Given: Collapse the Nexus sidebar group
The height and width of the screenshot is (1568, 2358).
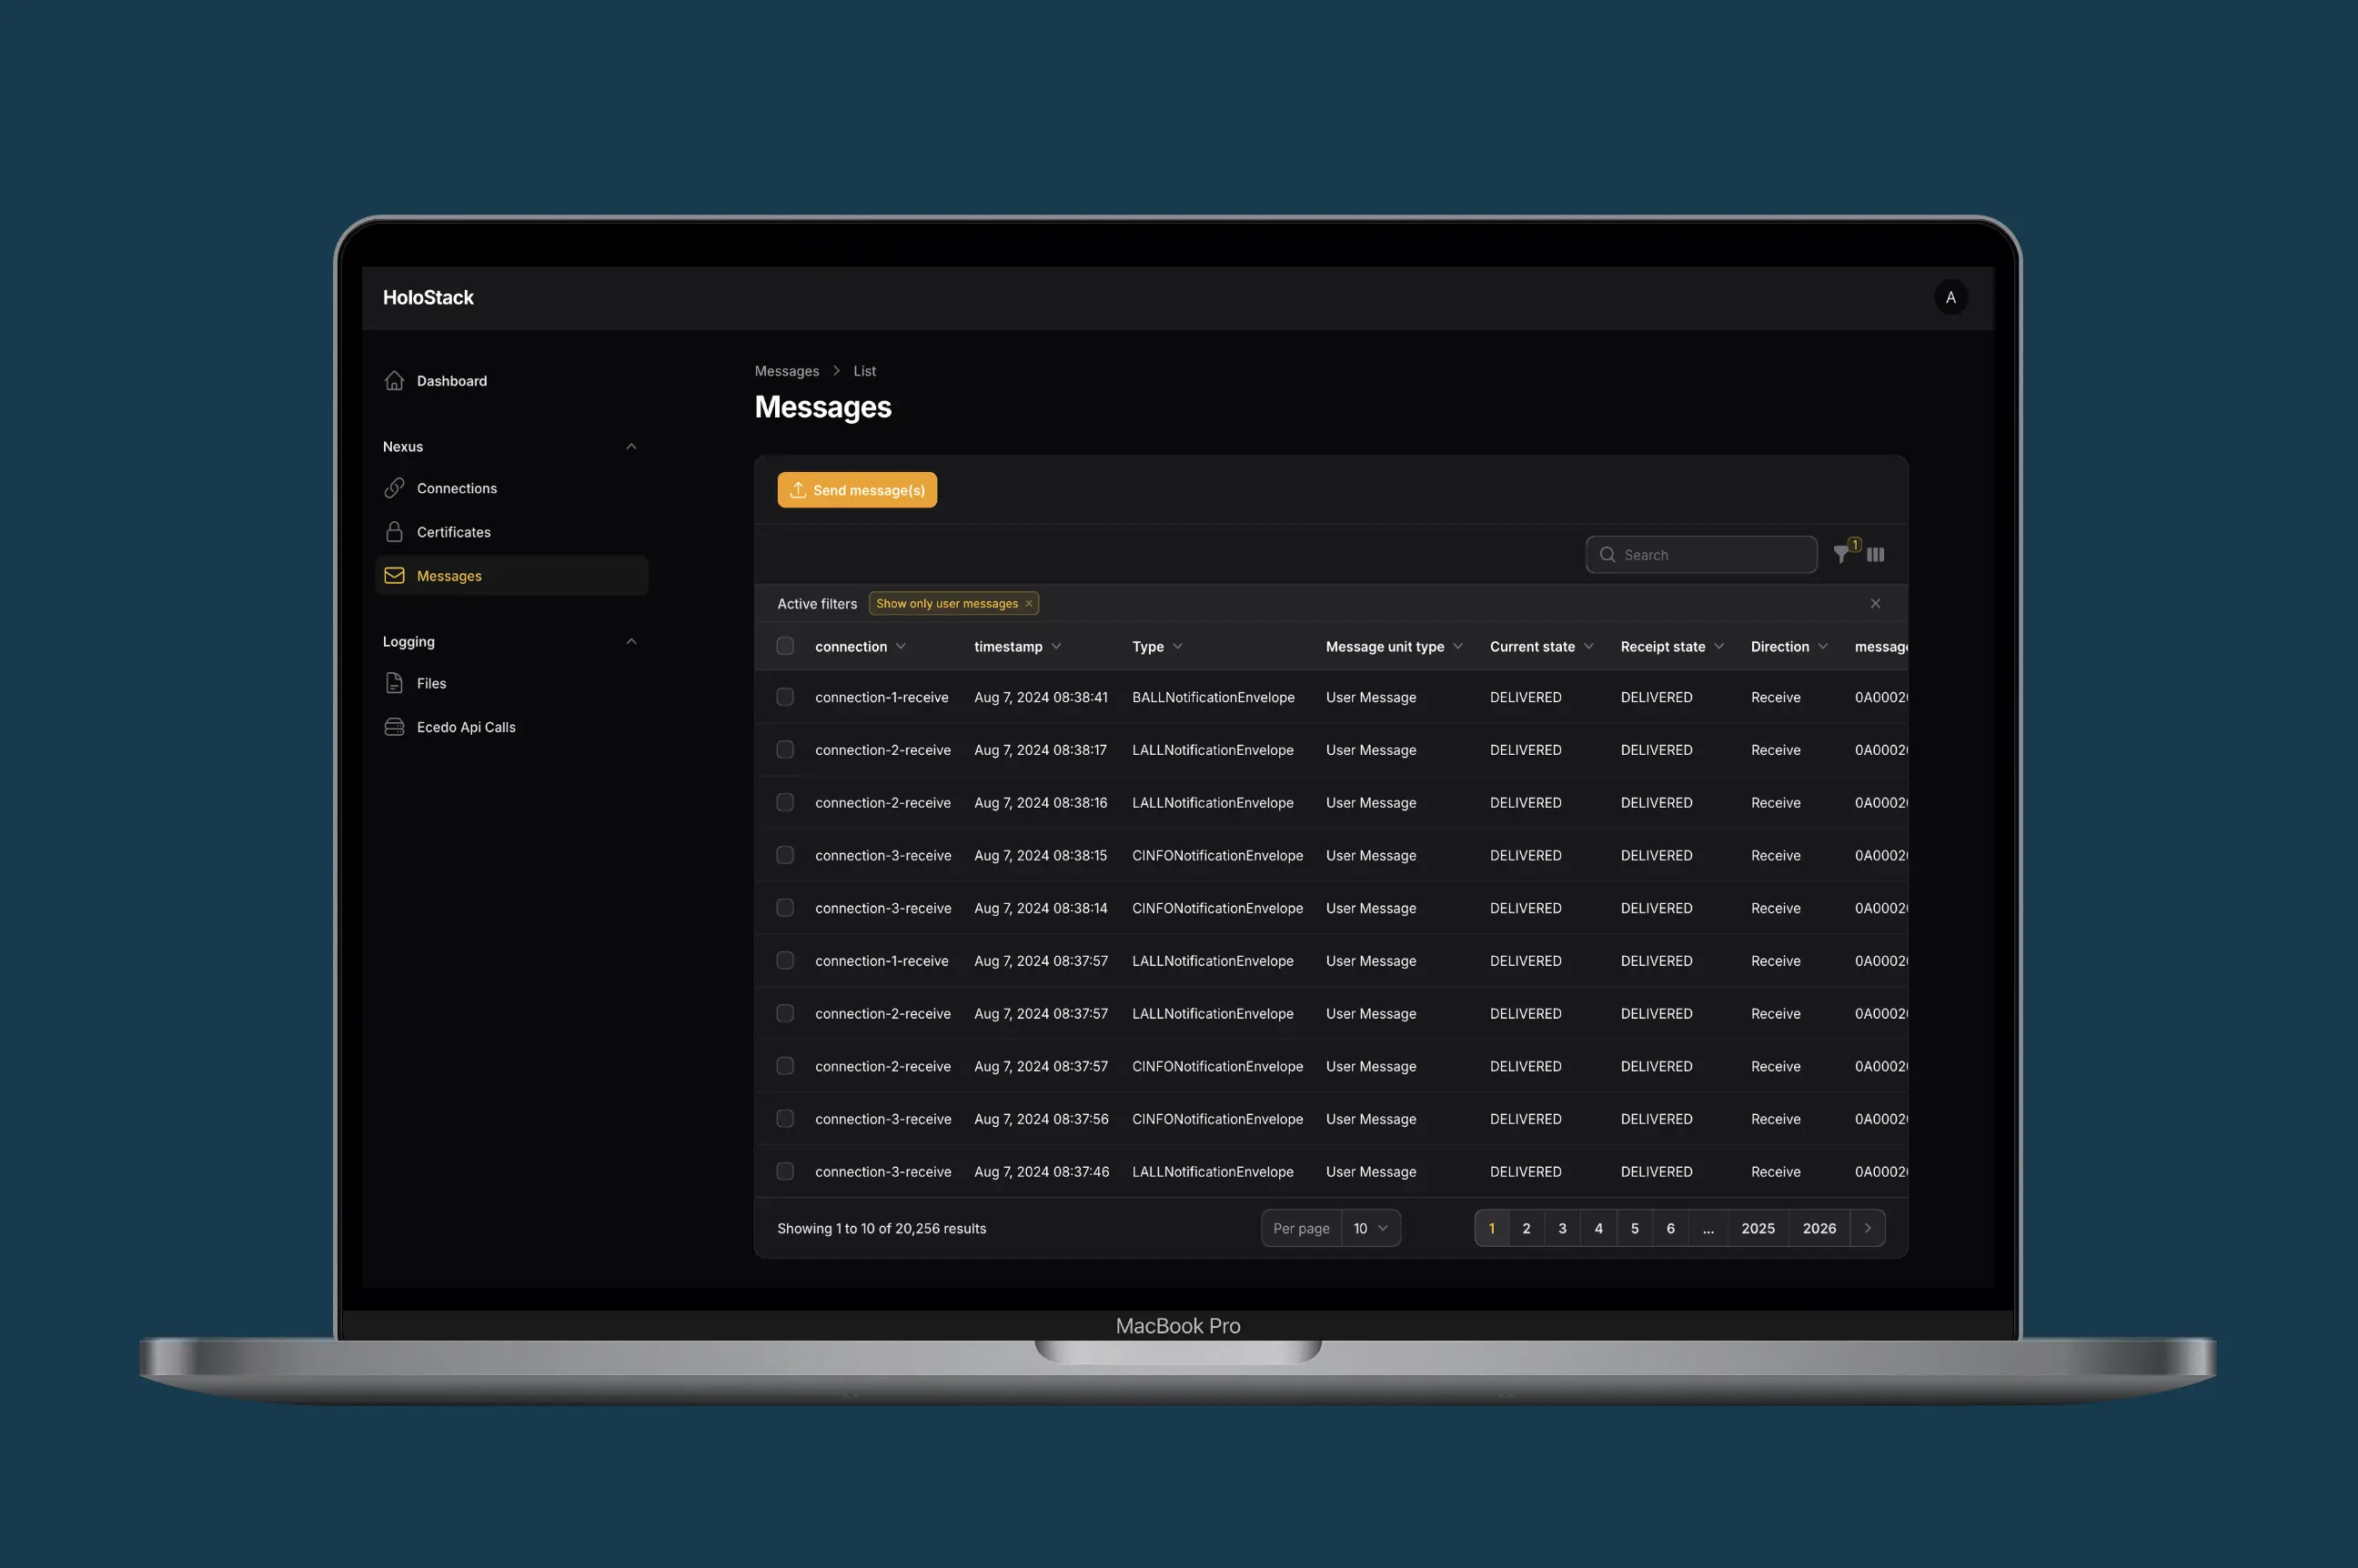Looking at the screenshot, I should [631, 447].
